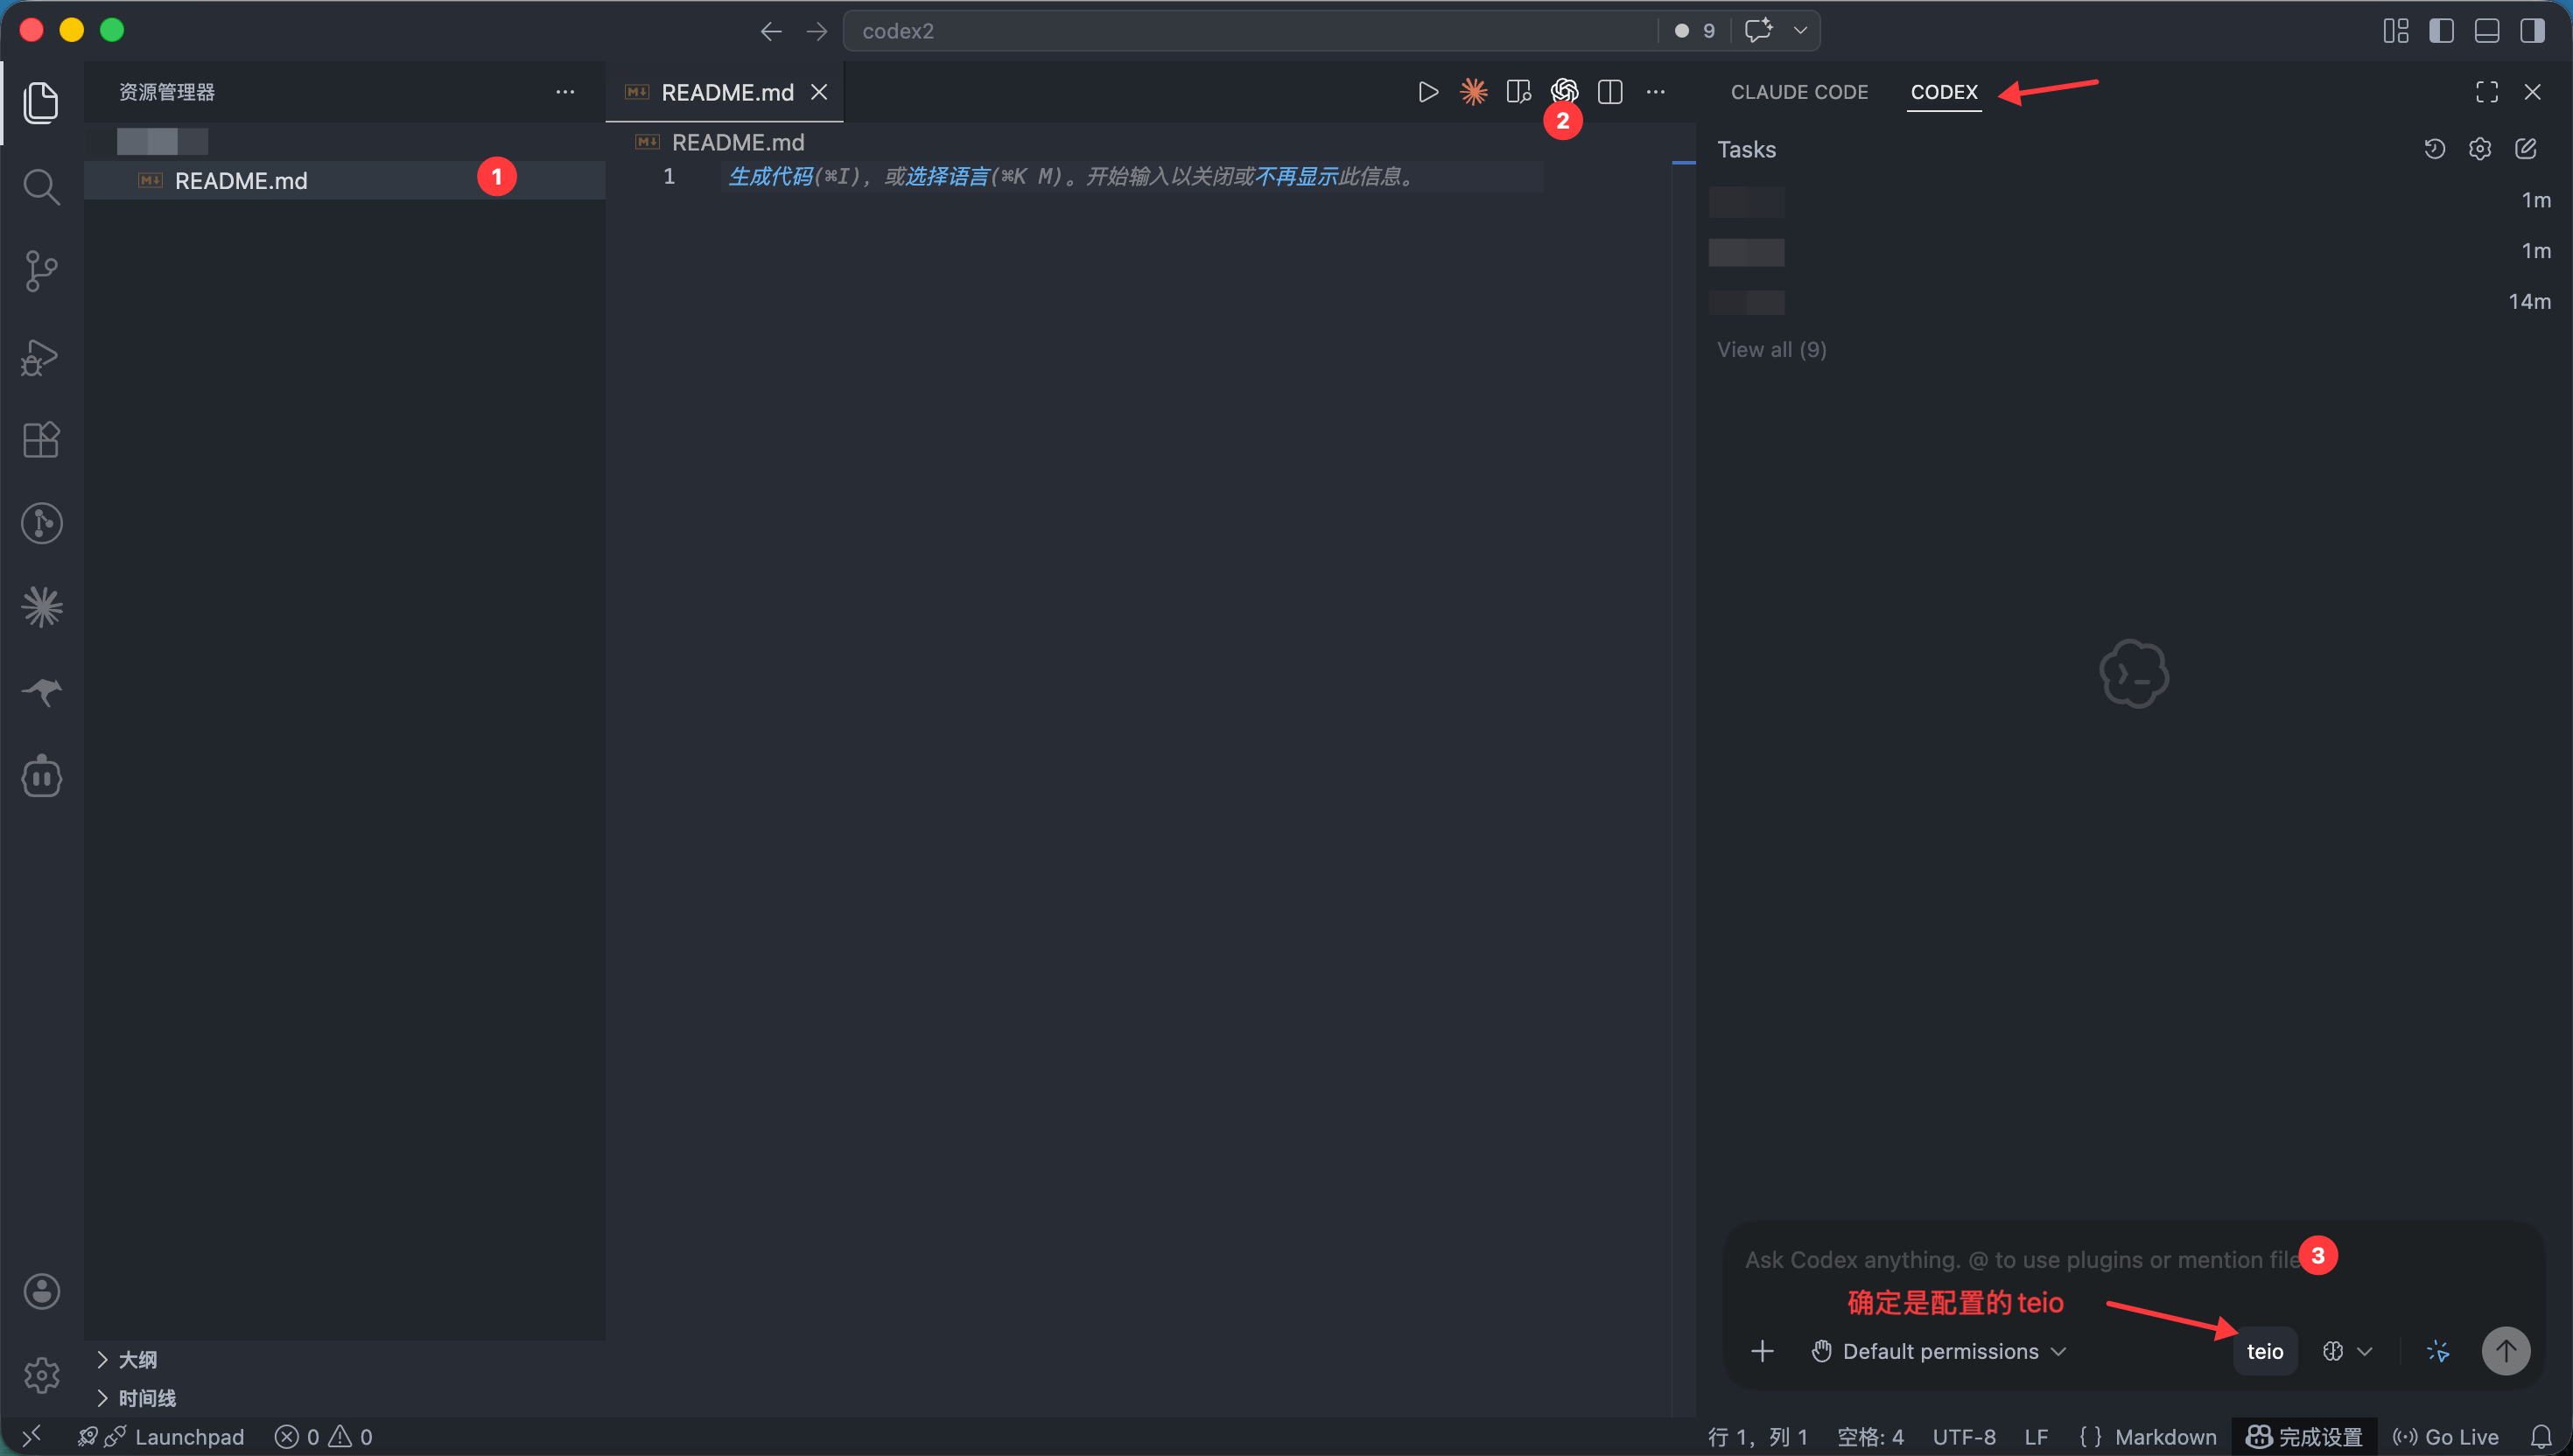2573x1456 pixels.
Task: Toggle the primary side bar
Action: 2441,31
